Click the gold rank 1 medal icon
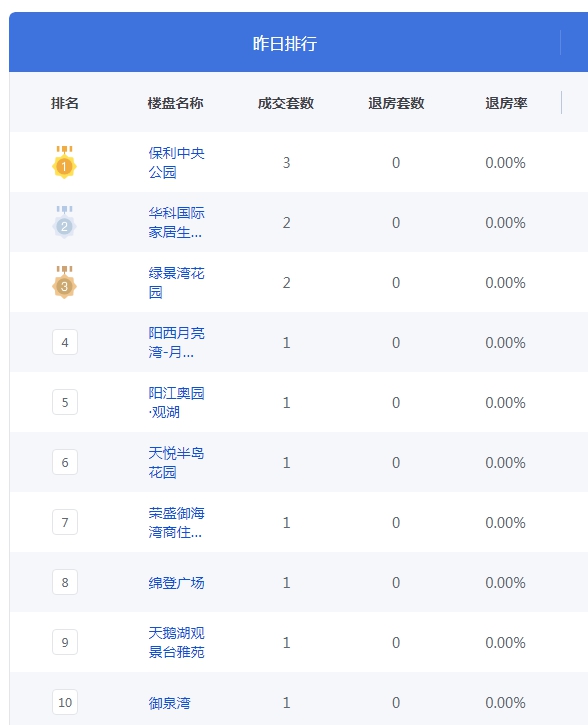The image size is (588, 725). 64,162
